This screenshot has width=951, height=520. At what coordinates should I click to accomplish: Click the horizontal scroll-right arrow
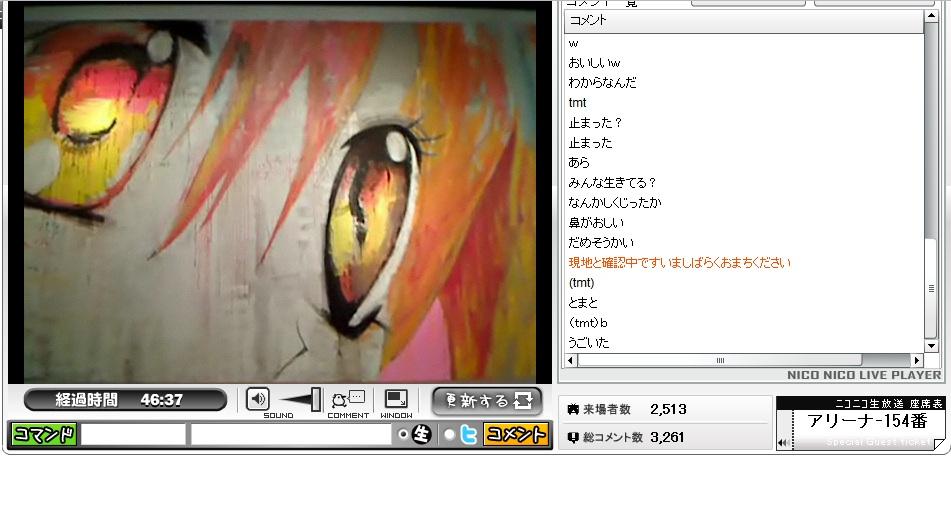click(x=917, y=360)
